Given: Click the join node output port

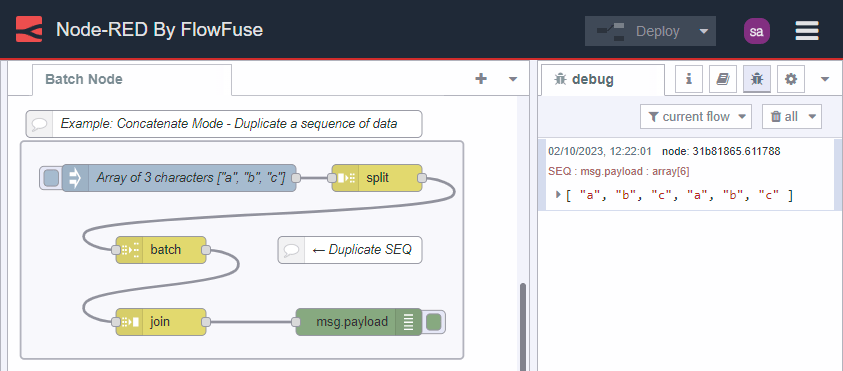Looking at the screenshot, I should [206, 322].
